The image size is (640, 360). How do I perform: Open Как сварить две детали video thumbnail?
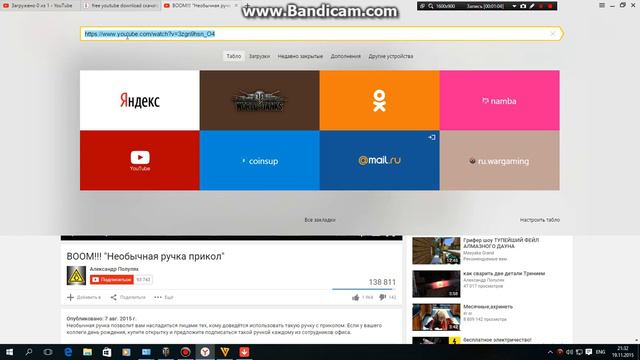point(436,284)
